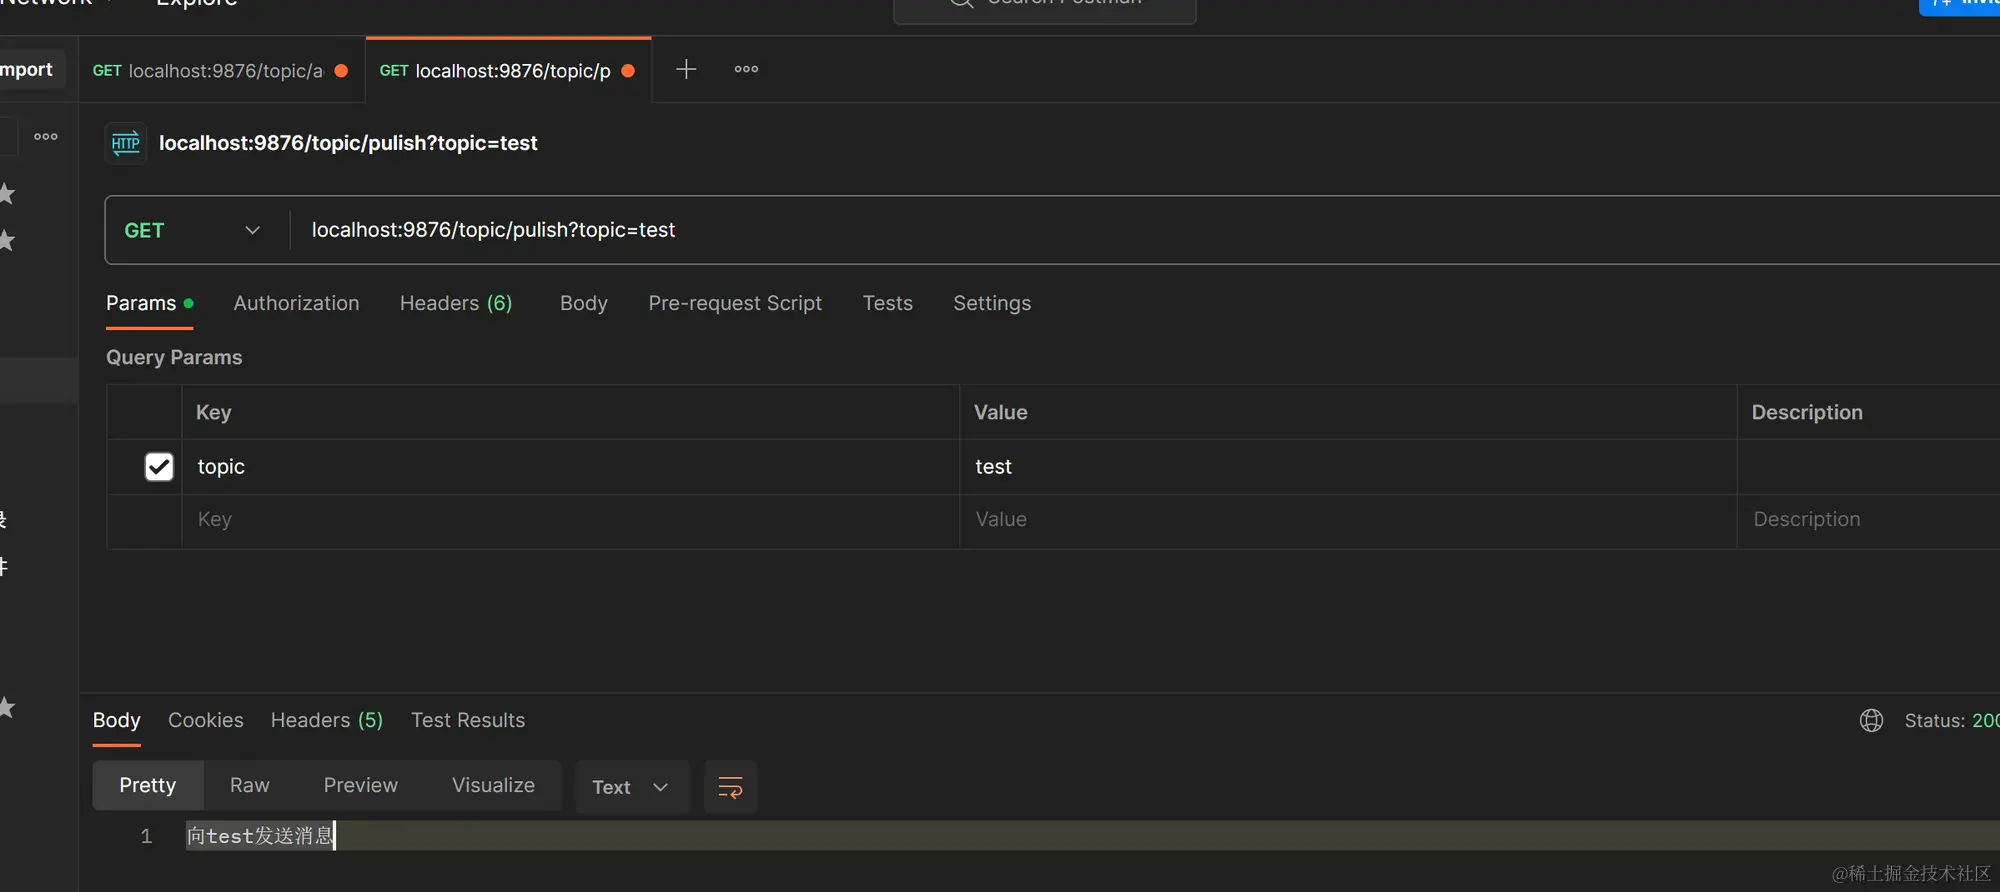Click the network globe icon near Status

1871,720
